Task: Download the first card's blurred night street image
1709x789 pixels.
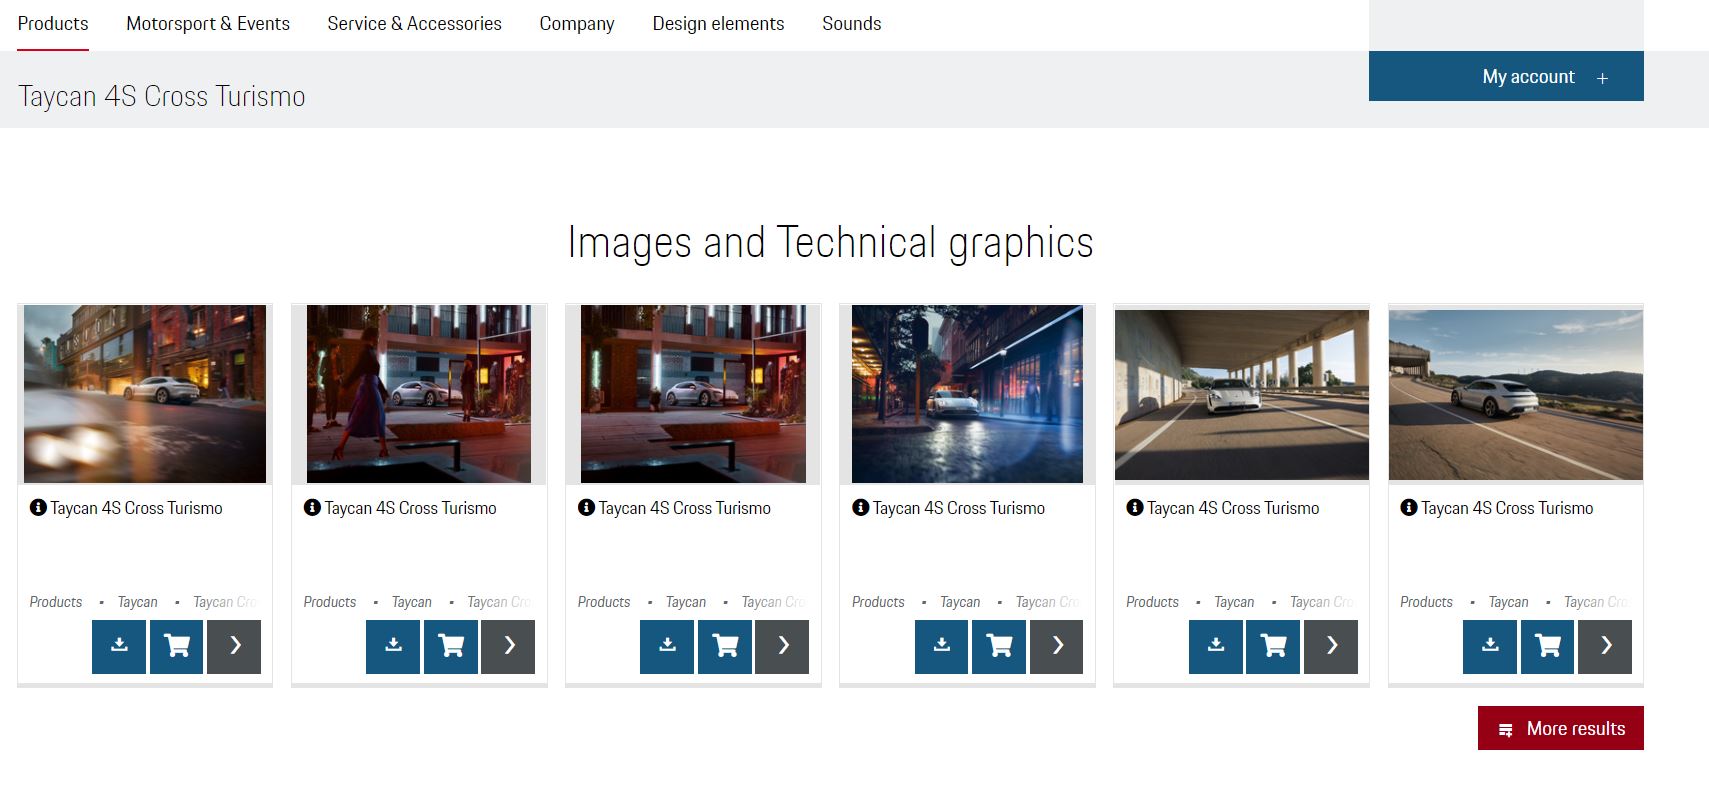Action: pos(119,646)
